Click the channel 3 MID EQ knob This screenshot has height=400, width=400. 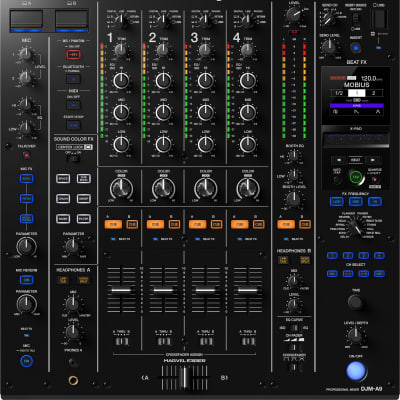point(206,113)
